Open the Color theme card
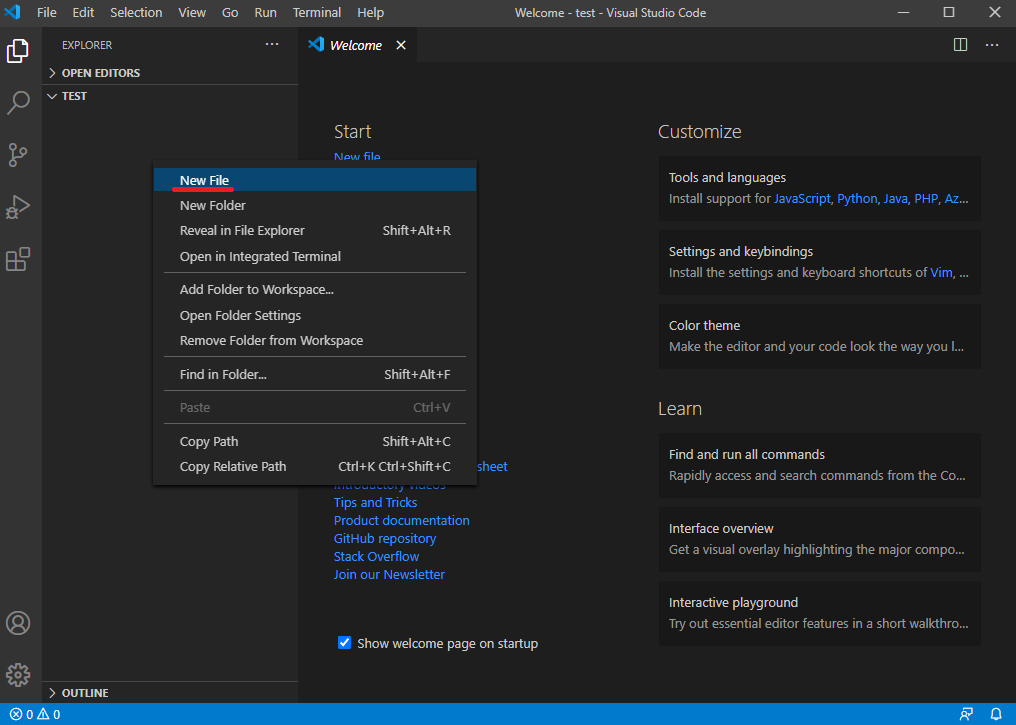The width and height of the screenshot is (1016, 725). pyautogui.click(x=820, y=336)
